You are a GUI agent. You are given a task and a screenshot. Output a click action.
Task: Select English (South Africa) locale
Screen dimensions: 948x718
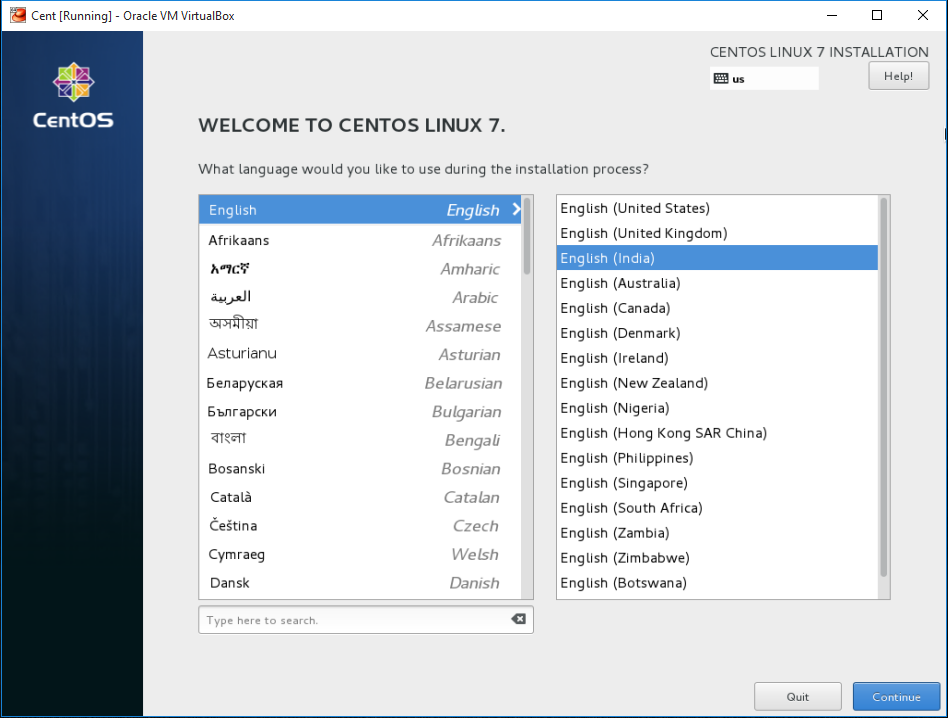pyautogui.click(x=717, y=508)
